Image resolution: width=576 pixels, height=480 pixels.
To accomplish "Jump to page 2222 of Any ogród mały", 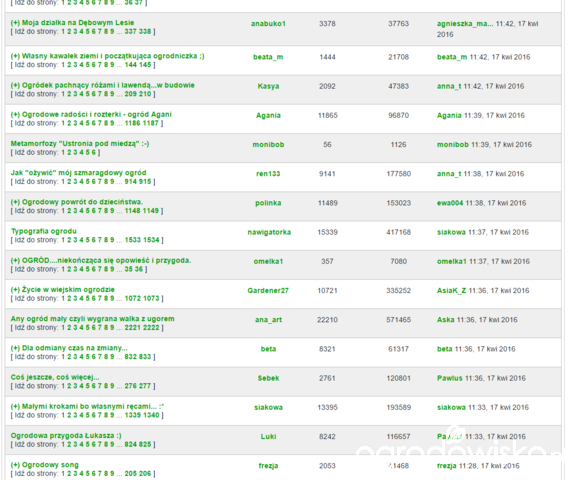I will 152,328.
